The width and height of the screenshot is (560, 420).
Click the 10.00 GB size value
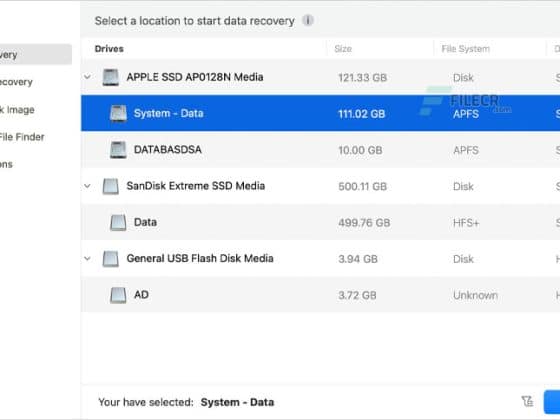pyautogui.click(x=360, y=150)
